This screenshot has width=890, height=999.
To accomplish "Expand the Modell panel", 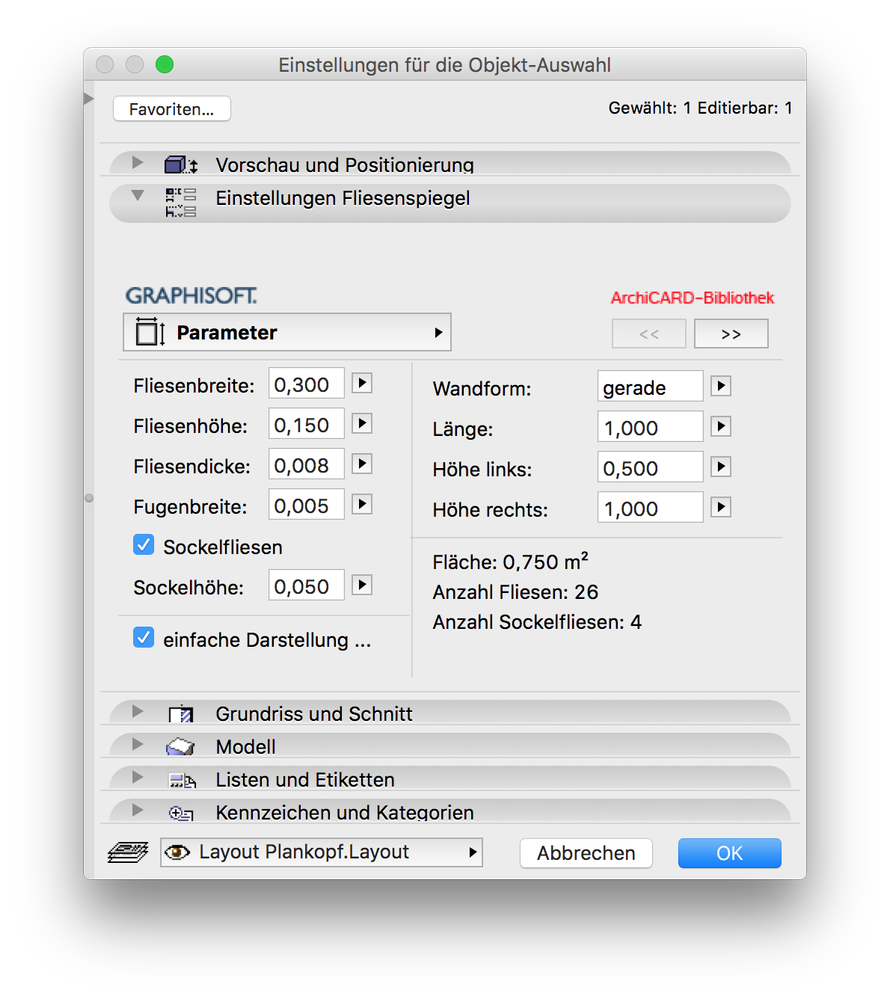I will pos(137,744).
